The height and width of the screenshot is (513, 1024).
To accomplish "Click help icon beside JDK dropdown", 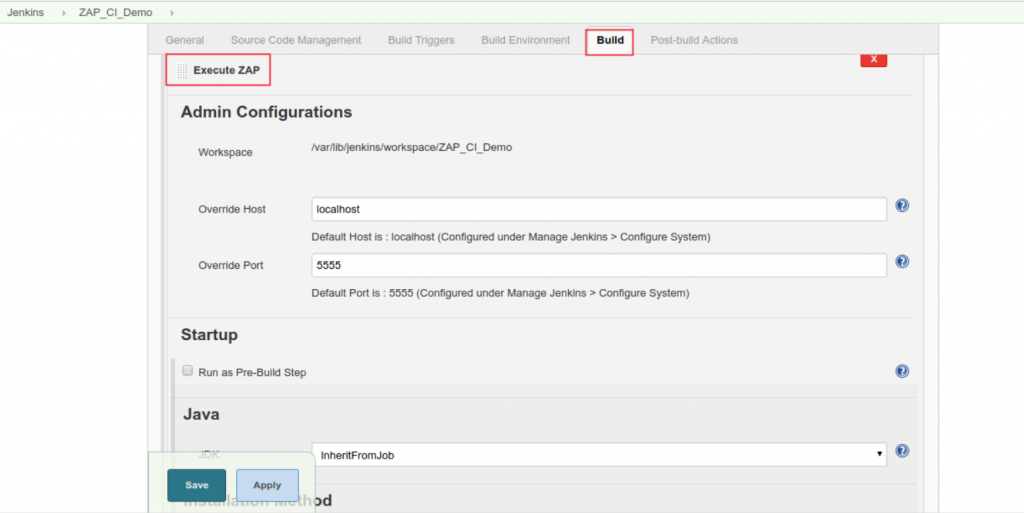I will 902,451.
